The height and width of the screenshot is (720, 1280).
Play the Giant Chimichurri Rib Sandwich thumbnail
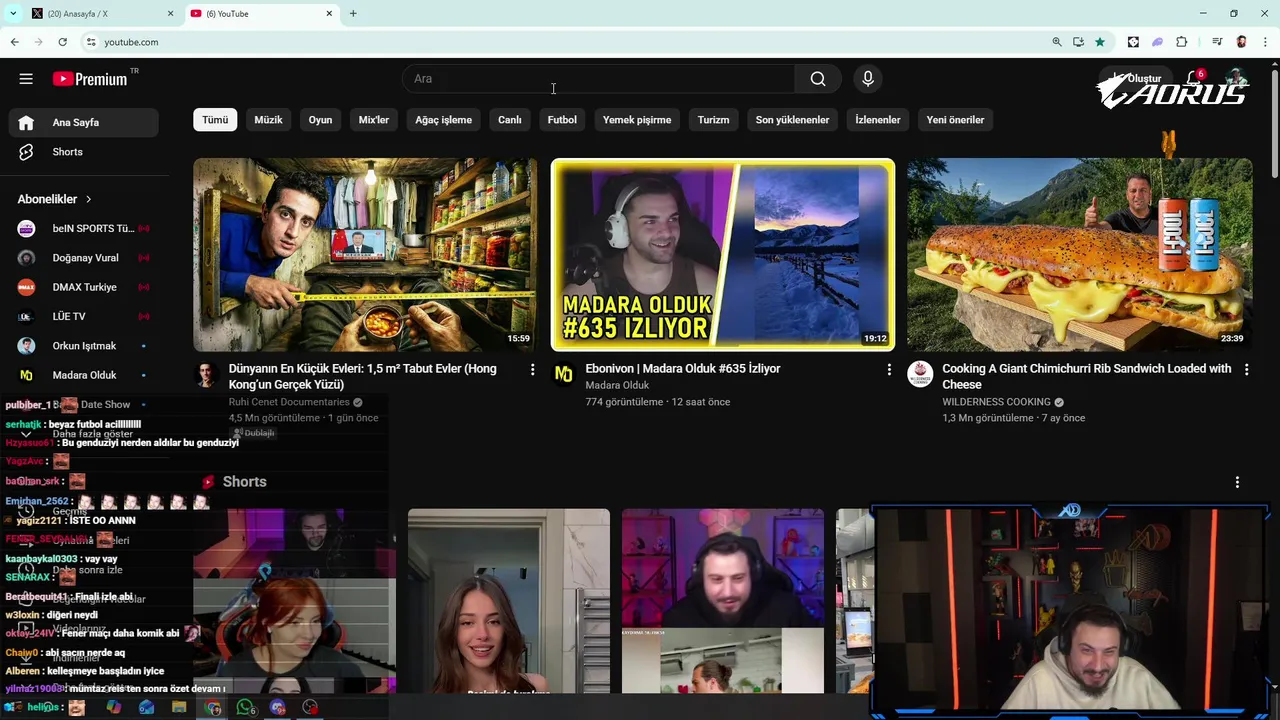1080,254
